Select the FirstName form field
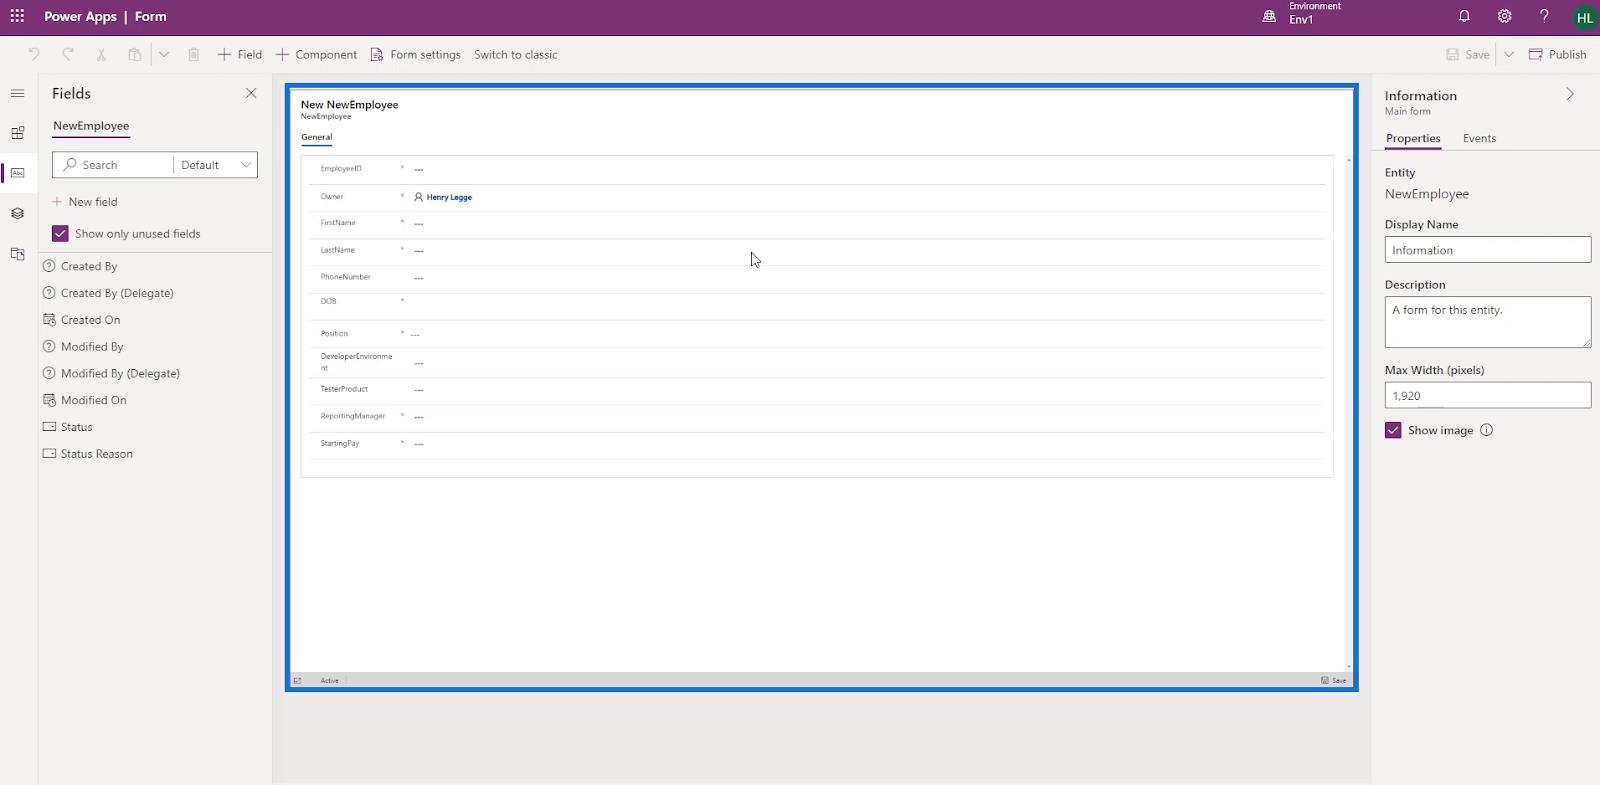Screen dimensions: 1600x785 [817, 223]
